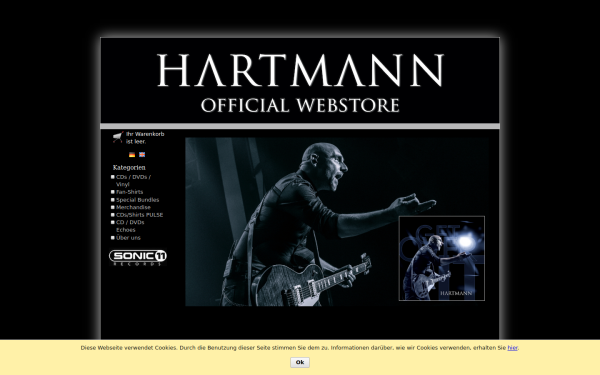The height and width of the screenshot is (375, 600).
Task: Open the CDs / DVDs / Vinyl category
Action: click(x=134, y=181)
